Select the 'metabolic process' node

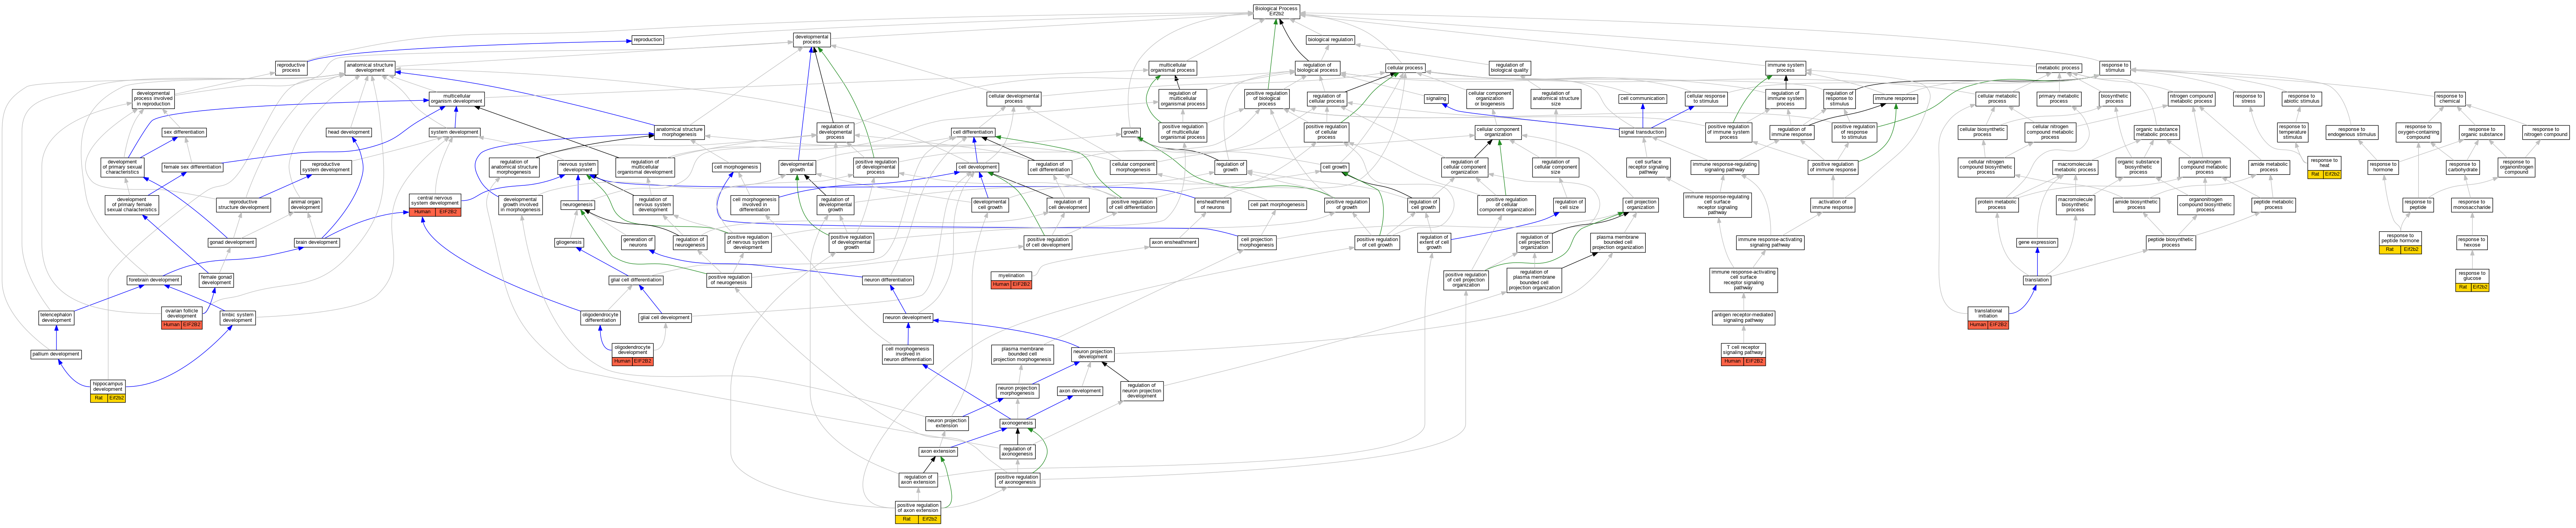coord(2058,68)
